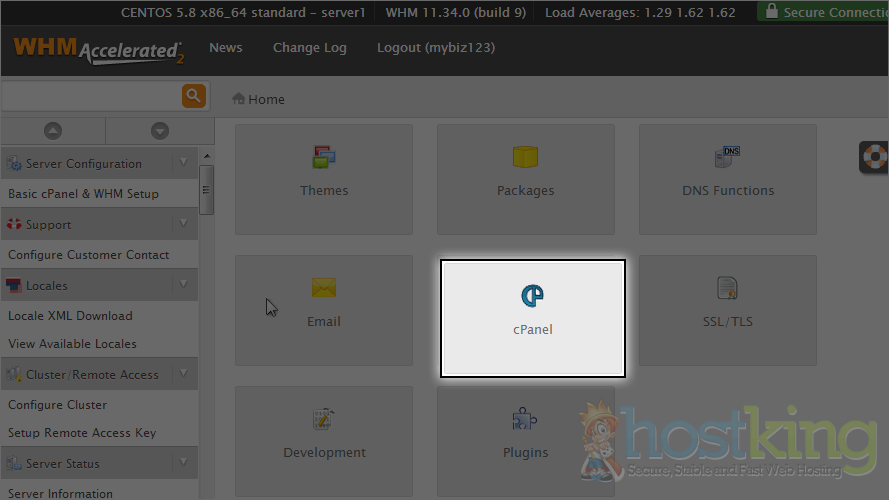The height and width of the screenshot is (500, 889).
Task: Click the orange search magnifier button
Action: tap(194, 96)
